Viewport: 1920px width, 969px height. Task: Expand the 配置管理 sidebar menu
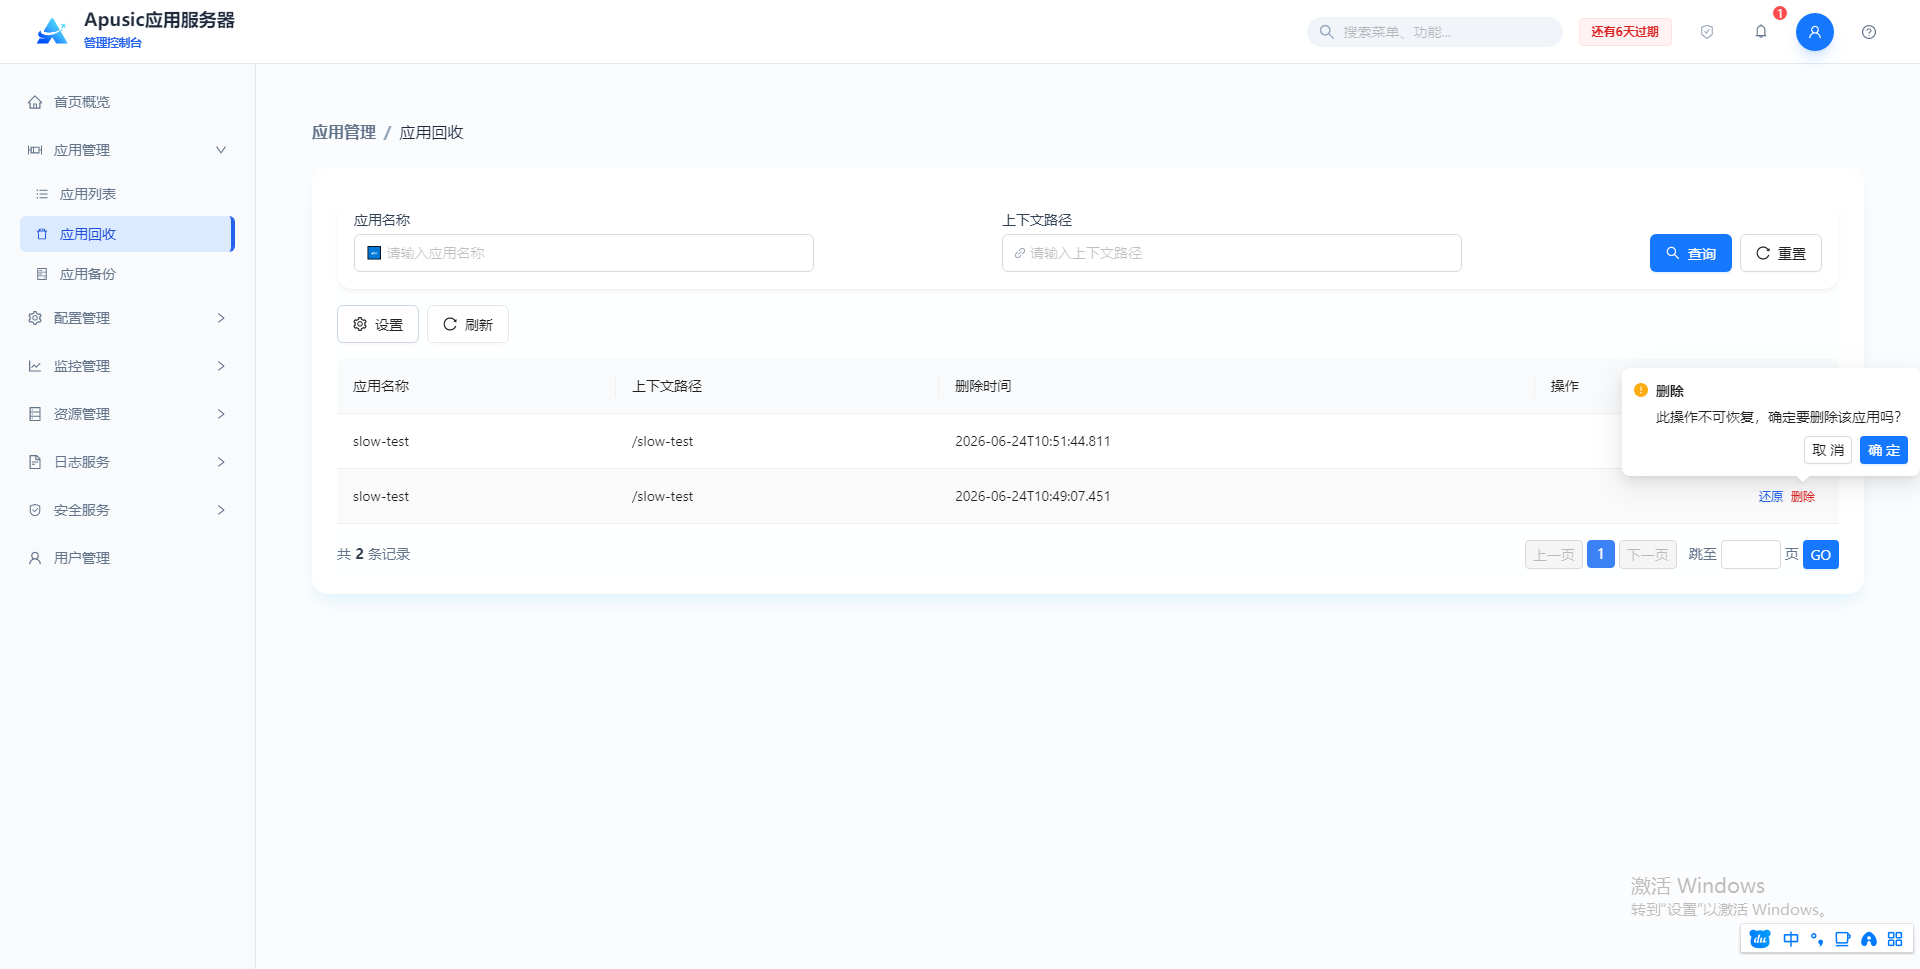(127, 318)
